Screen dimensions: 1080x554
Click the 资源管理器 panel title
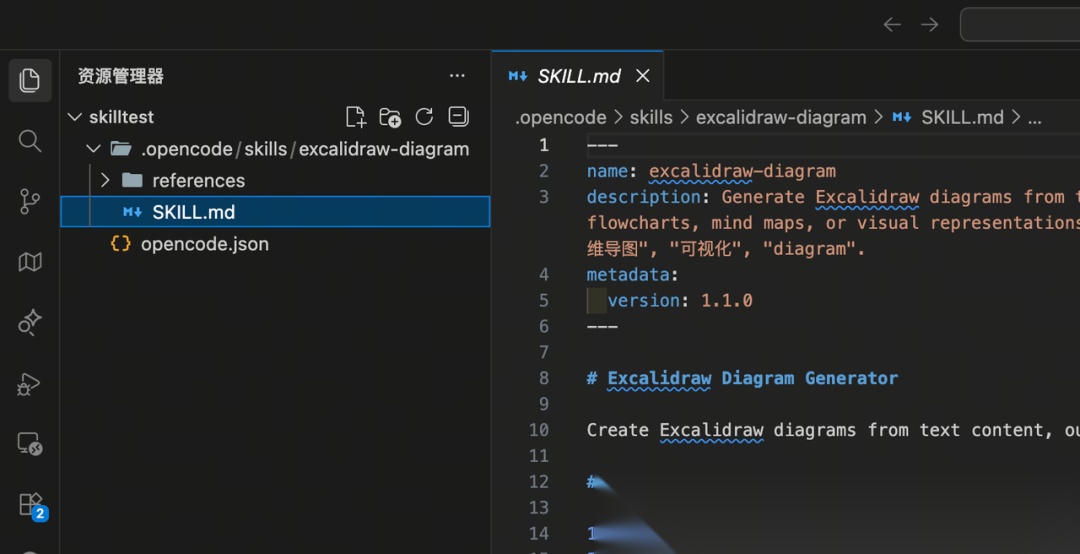(121, 76)
